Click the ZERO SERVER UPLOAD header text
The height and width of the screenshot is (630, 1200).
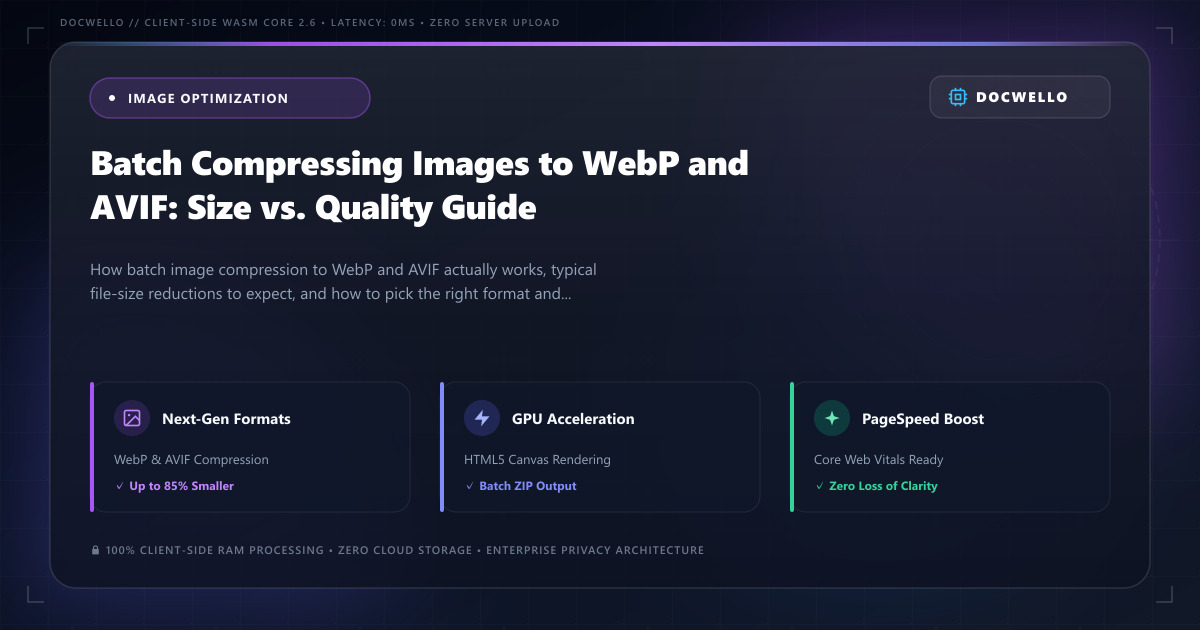(497, 22)
